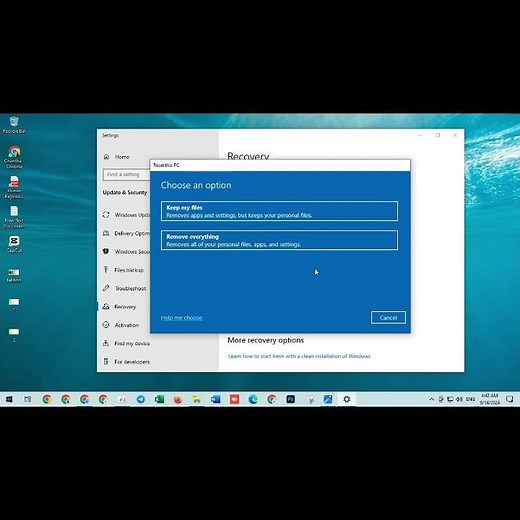
Task: Open the Windows Start menu
Action: click(x=9, y=399)
